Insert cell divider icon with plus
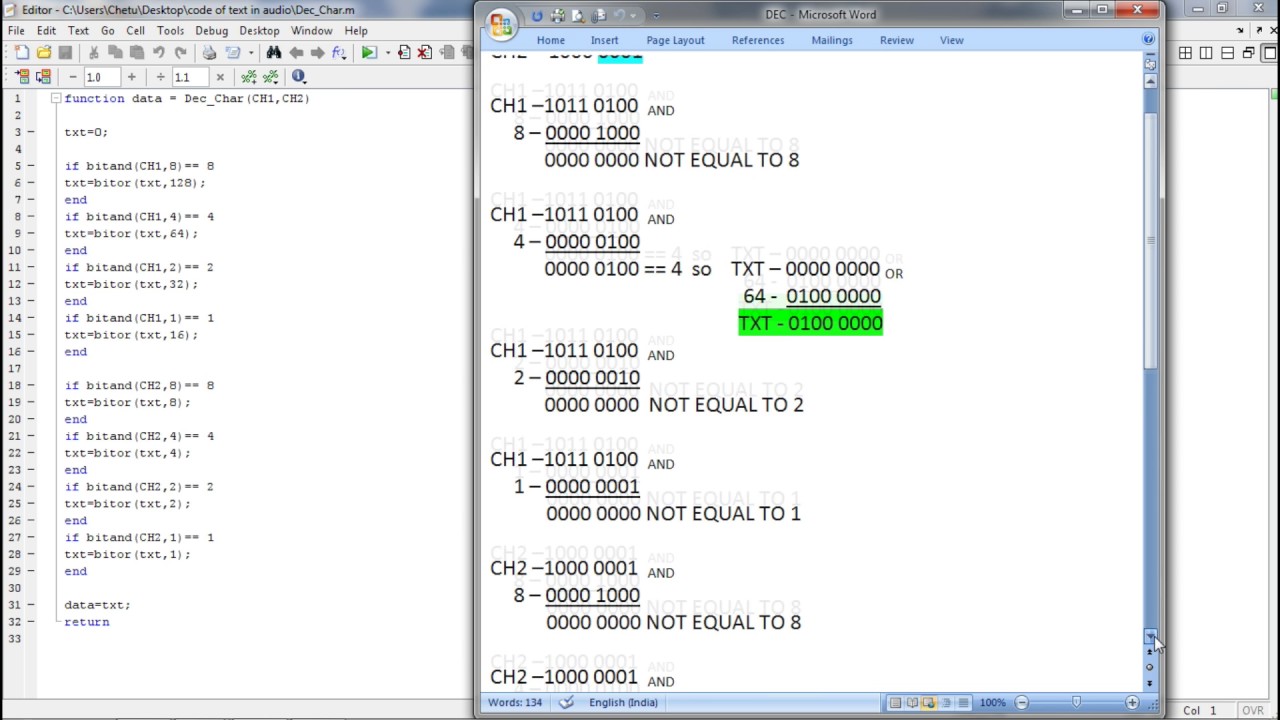The width and height of the screenshot is (1280, 720). pyautogui.click(x=248, y=77)
